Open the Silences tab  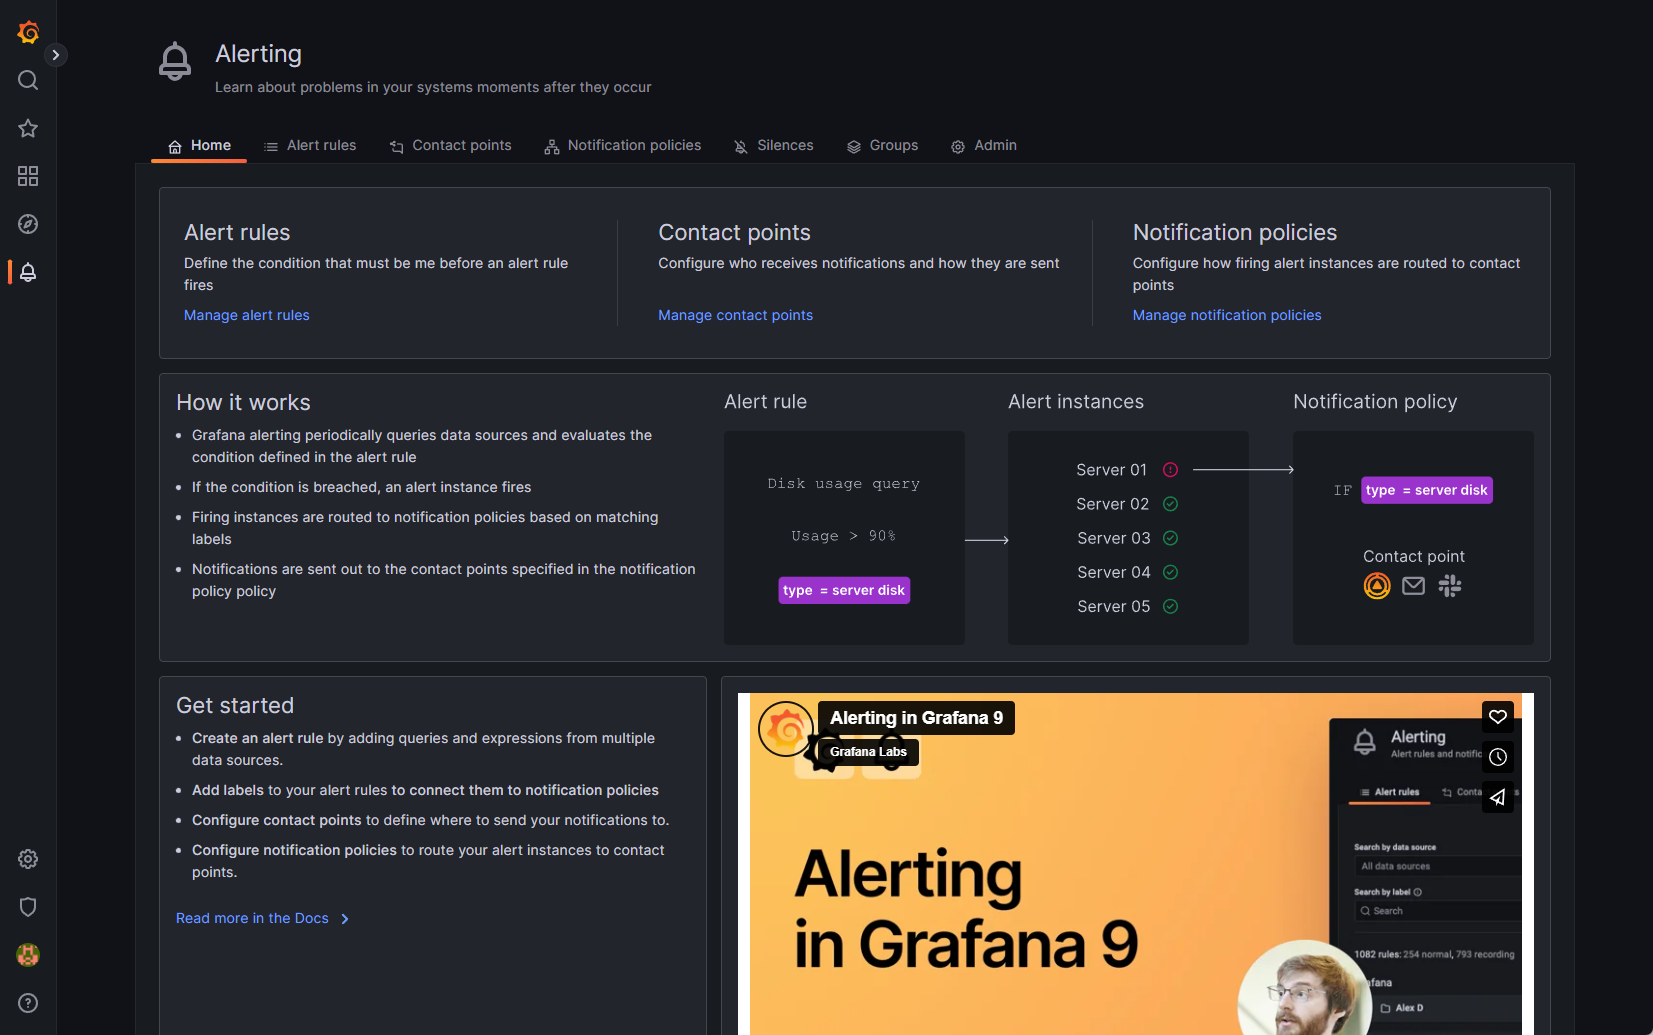(x=773, y=146)
